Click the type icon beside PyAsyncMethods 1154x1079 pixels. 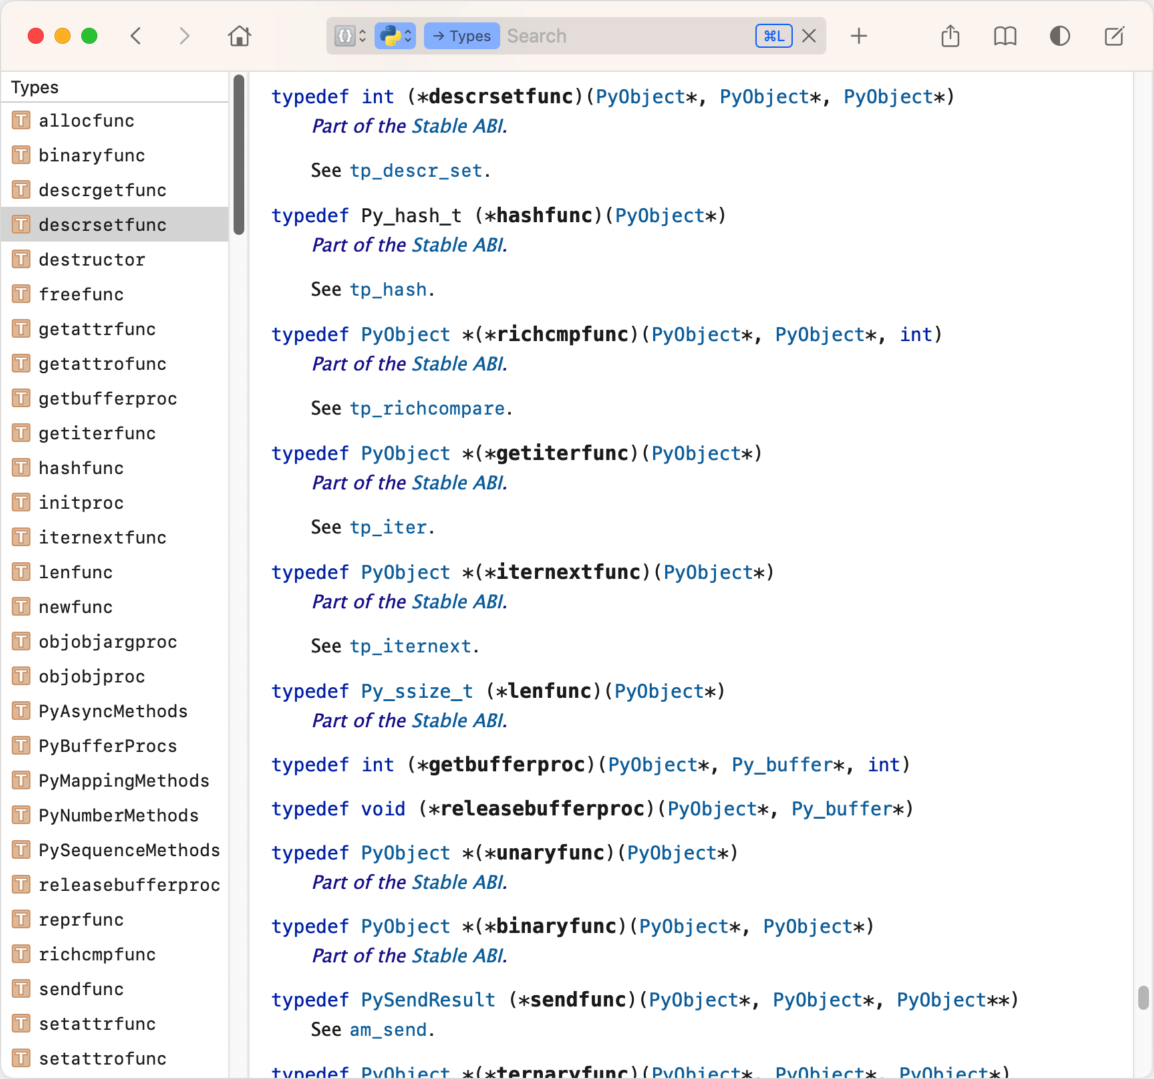point(21,711)
